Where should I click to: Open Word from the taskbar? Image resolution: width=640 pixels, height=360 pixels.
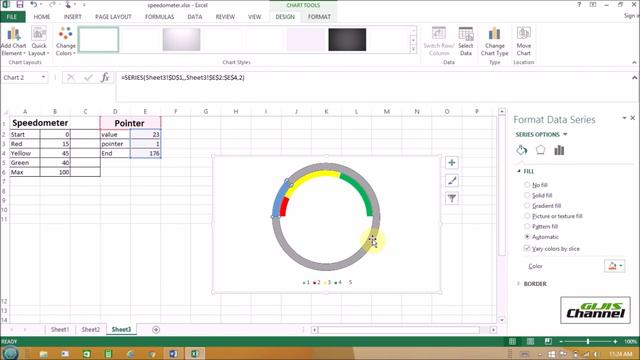pos(173,353)
